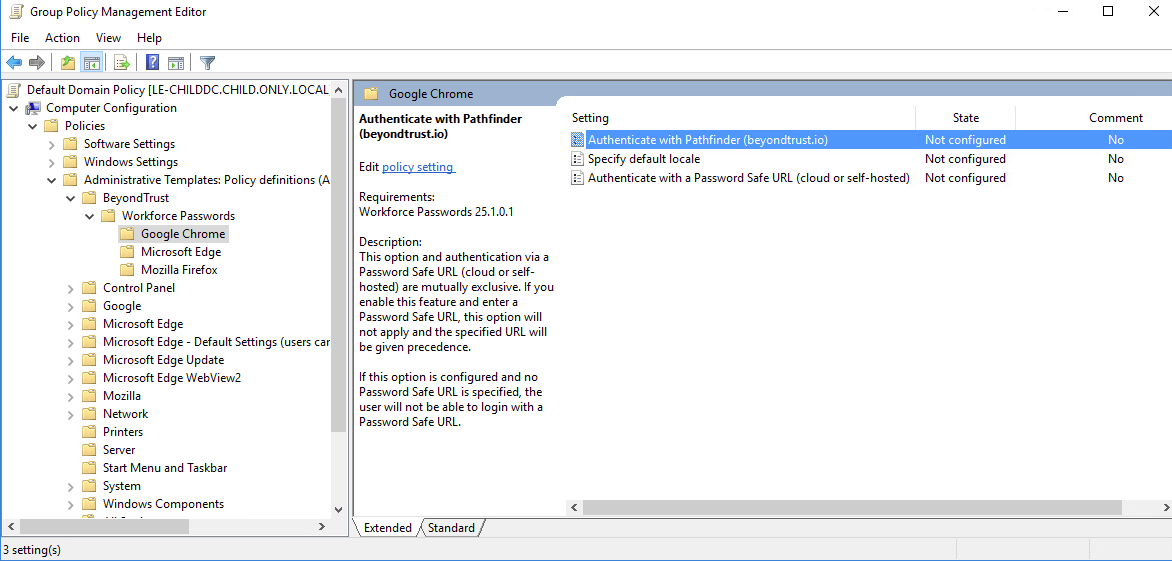Click the Mozilla Firefox folder icon
This screenshot has height=561, width=1172.
127,270
